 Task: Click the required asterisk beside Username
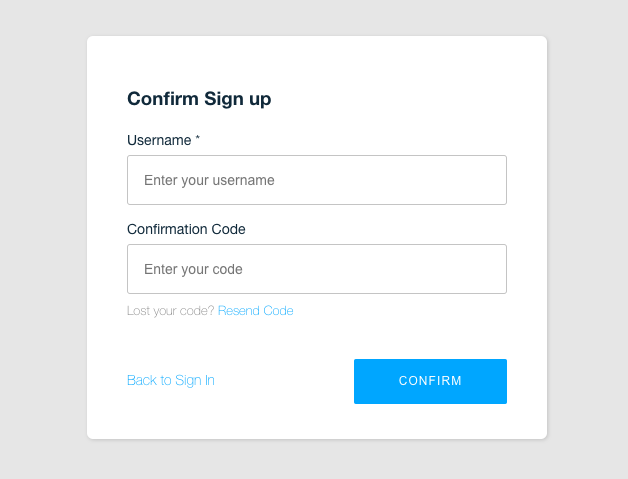198,139
